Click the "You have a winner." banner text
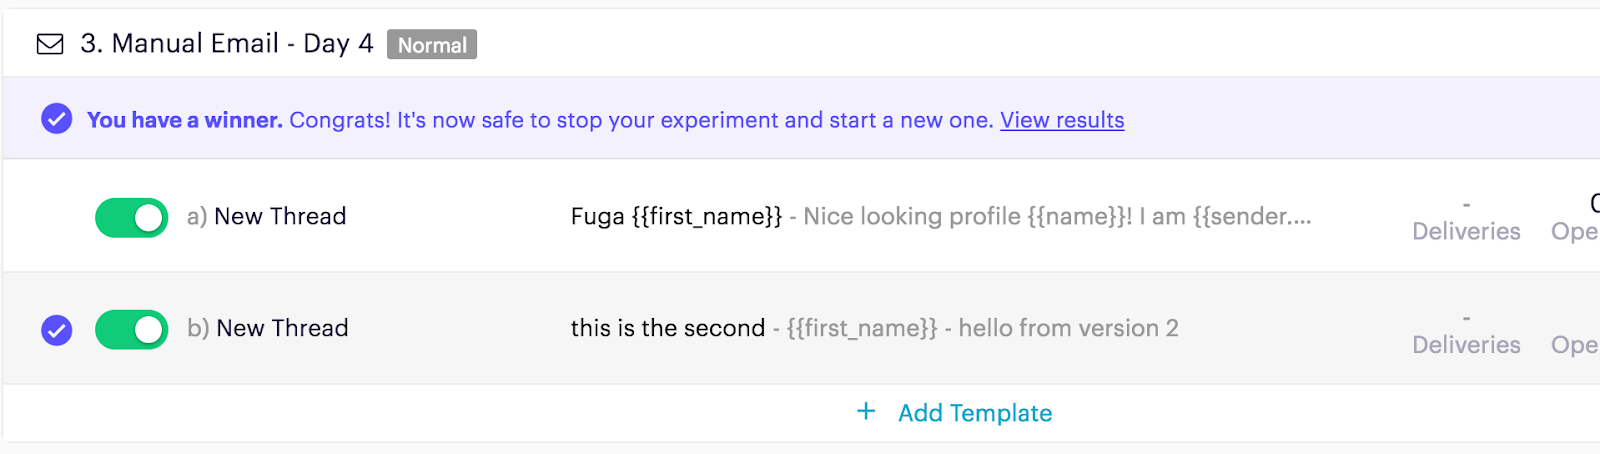Image resolution: width=1600 pixels, height=454 pixels. tap(185, 120)
